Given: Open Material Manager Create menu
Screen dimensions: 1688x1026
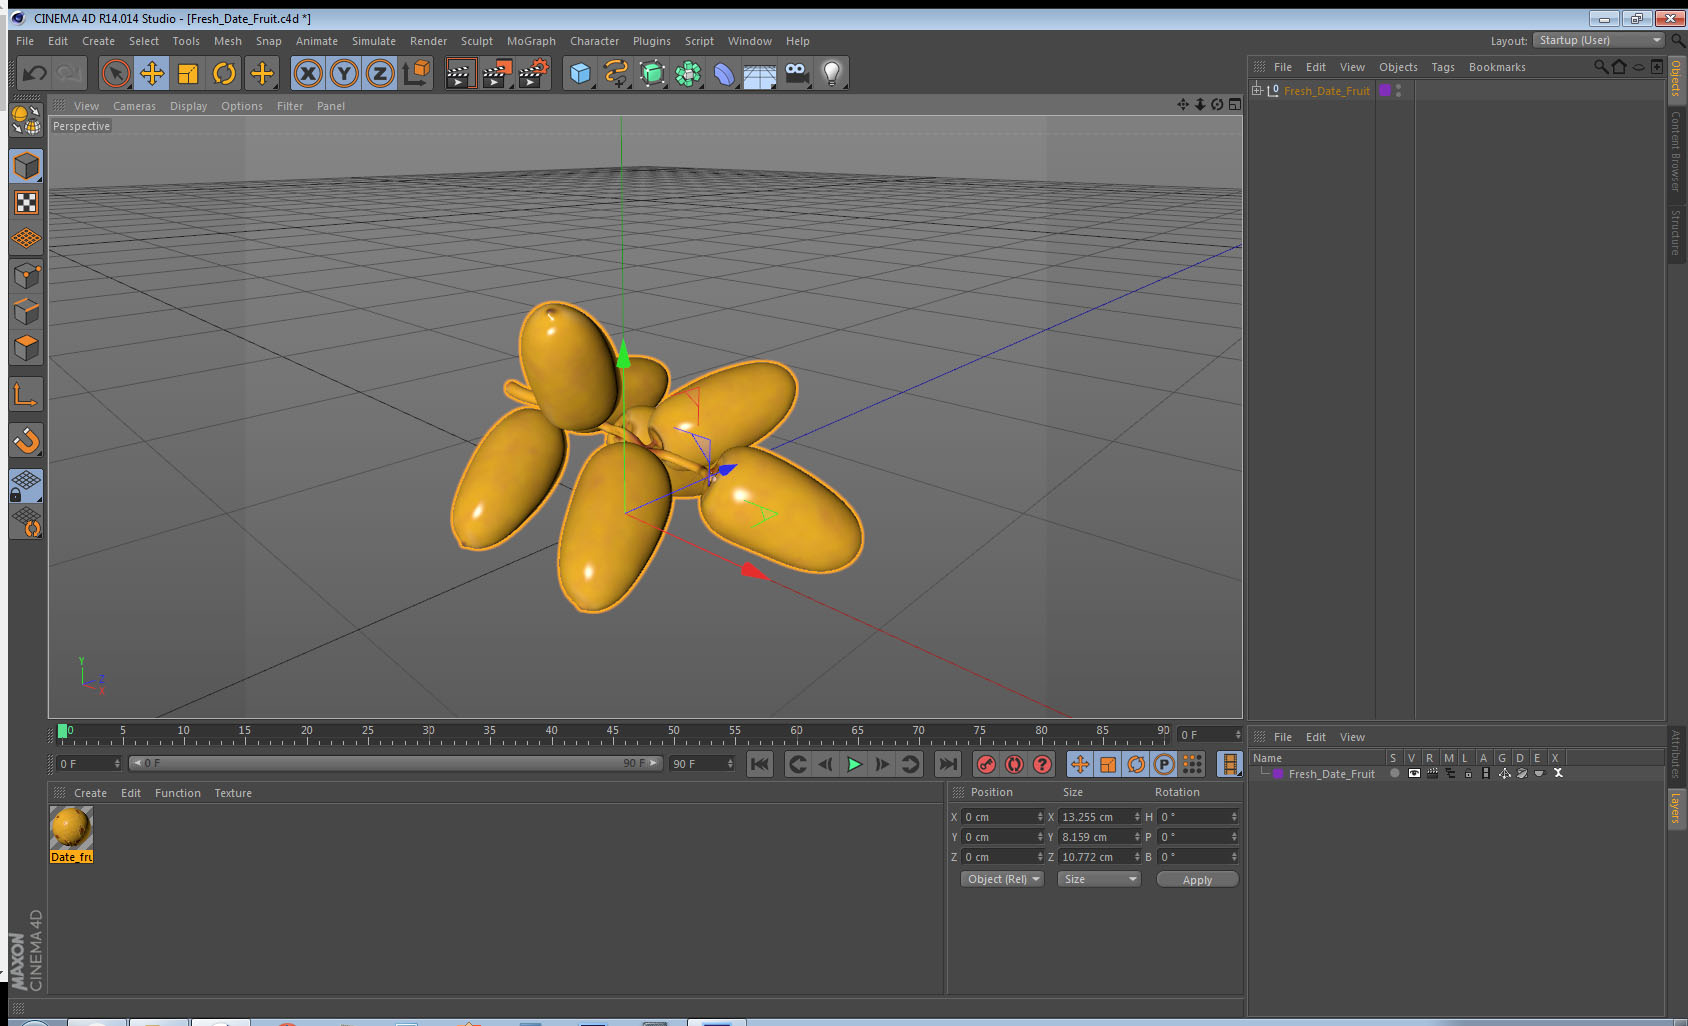Looking at the screenshot, I should pyautogui.click(x=90, y=793).
